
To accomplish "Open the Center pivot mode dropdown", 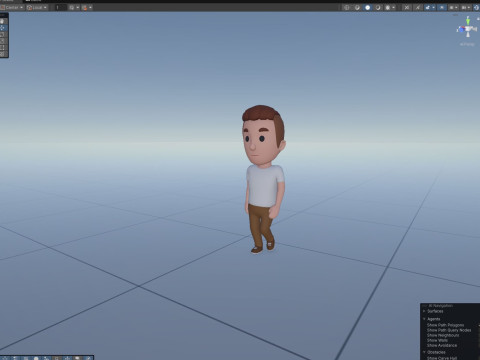I will (x=12, y=7).
